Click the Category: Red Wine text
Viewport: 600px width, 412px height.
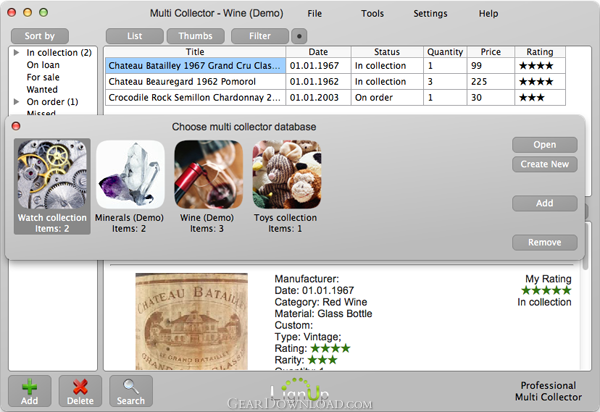tap(321, 302)
